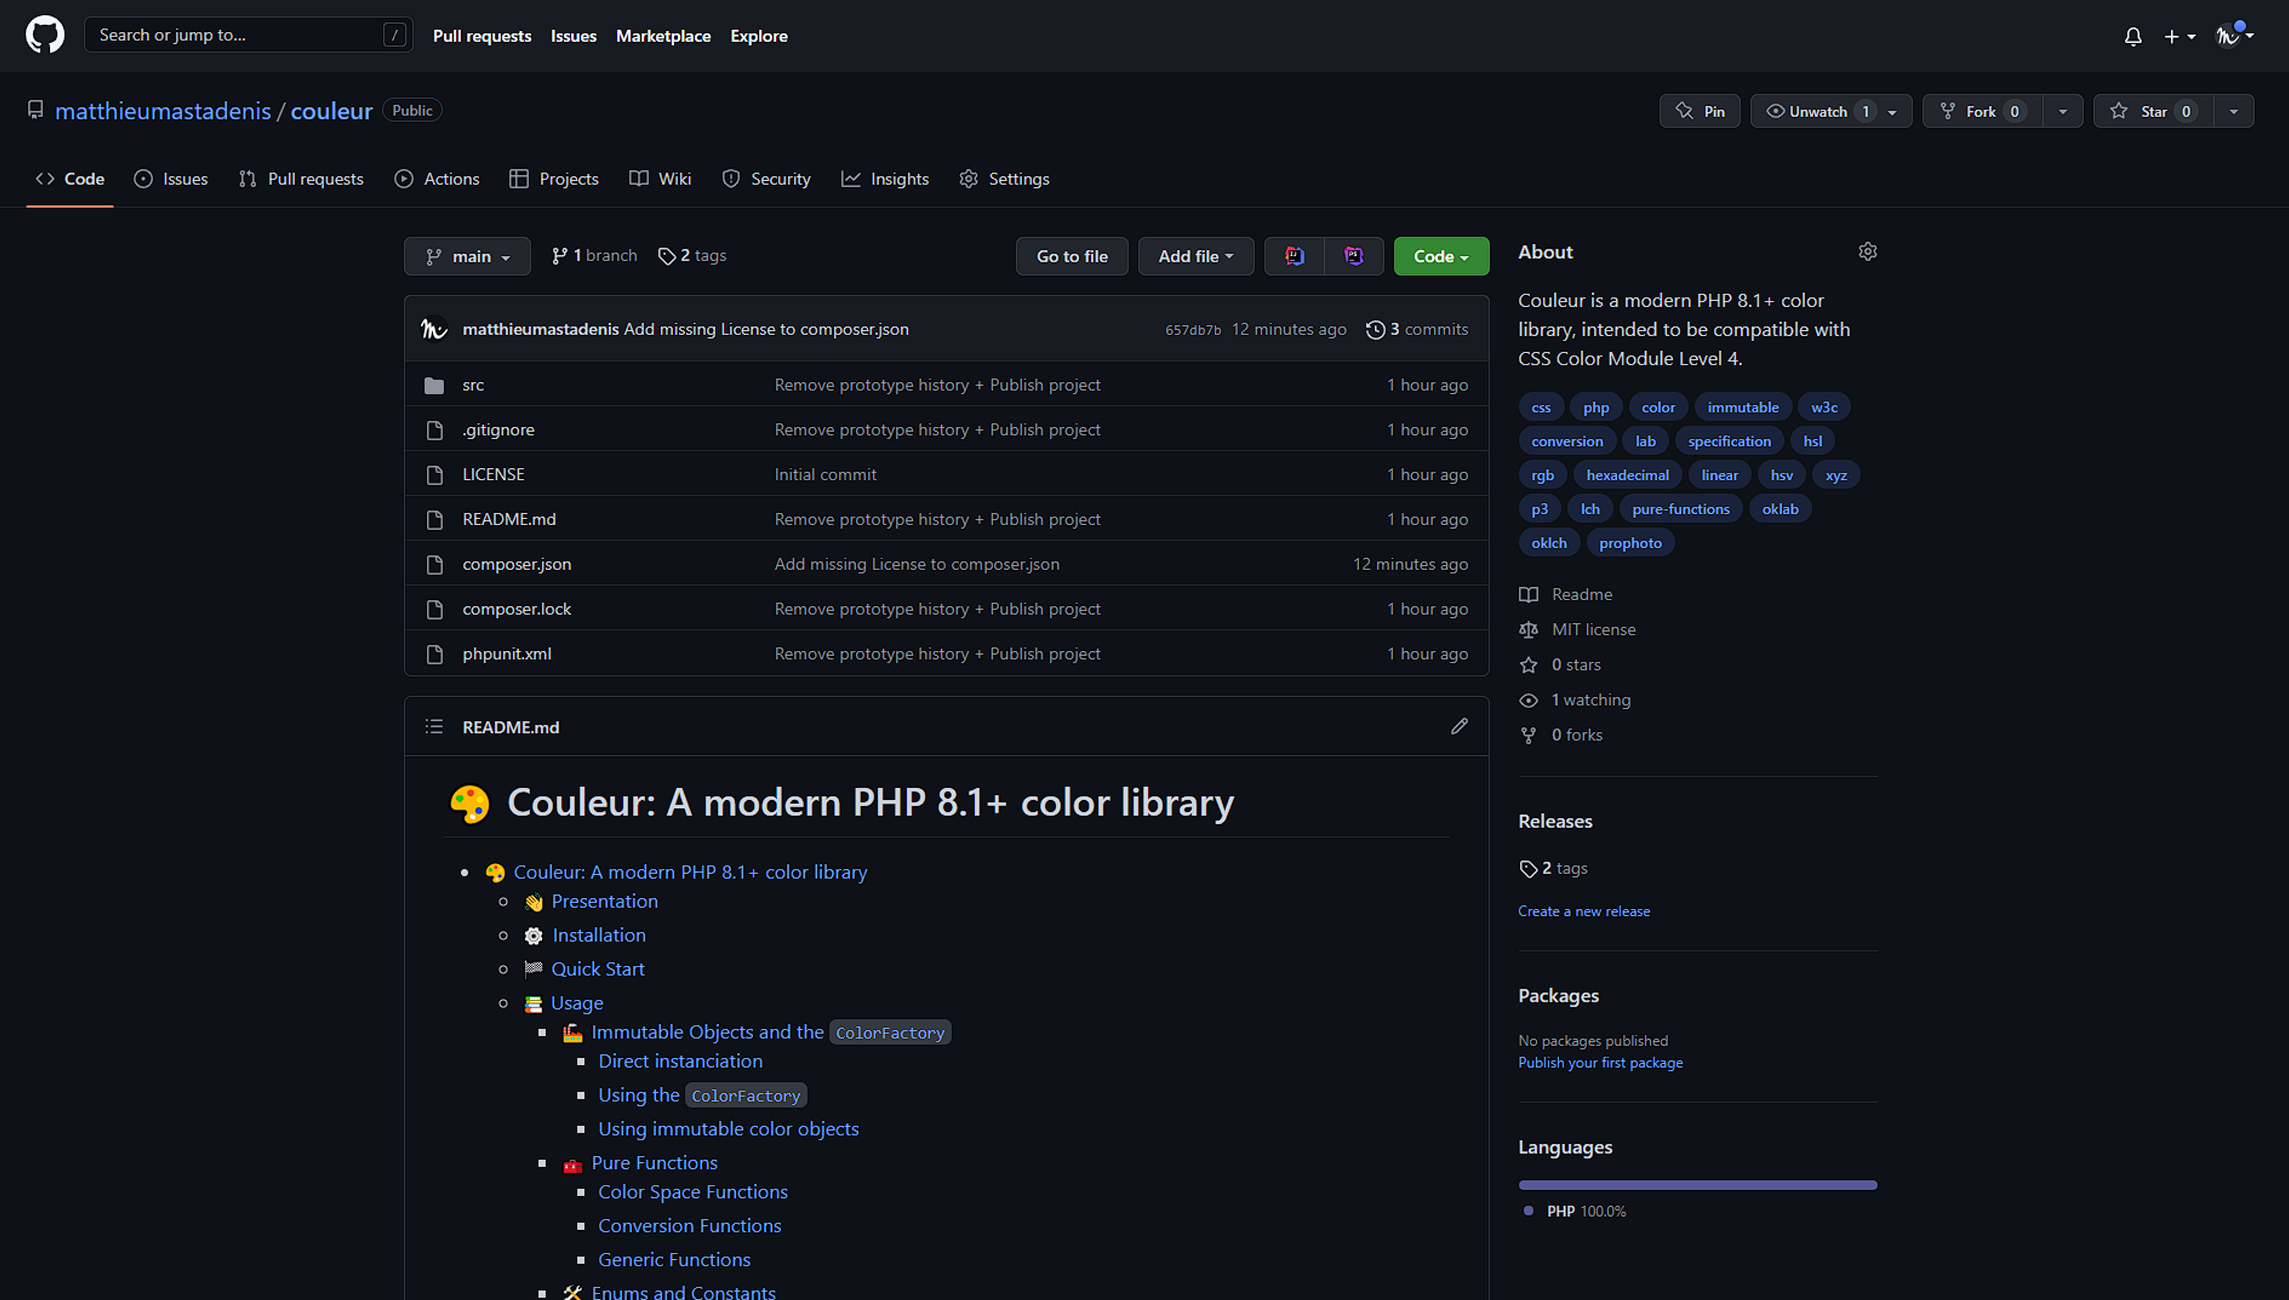2289x1300 pixels.
Task: Open the Add file dropdown
Action: point(1195,256)
